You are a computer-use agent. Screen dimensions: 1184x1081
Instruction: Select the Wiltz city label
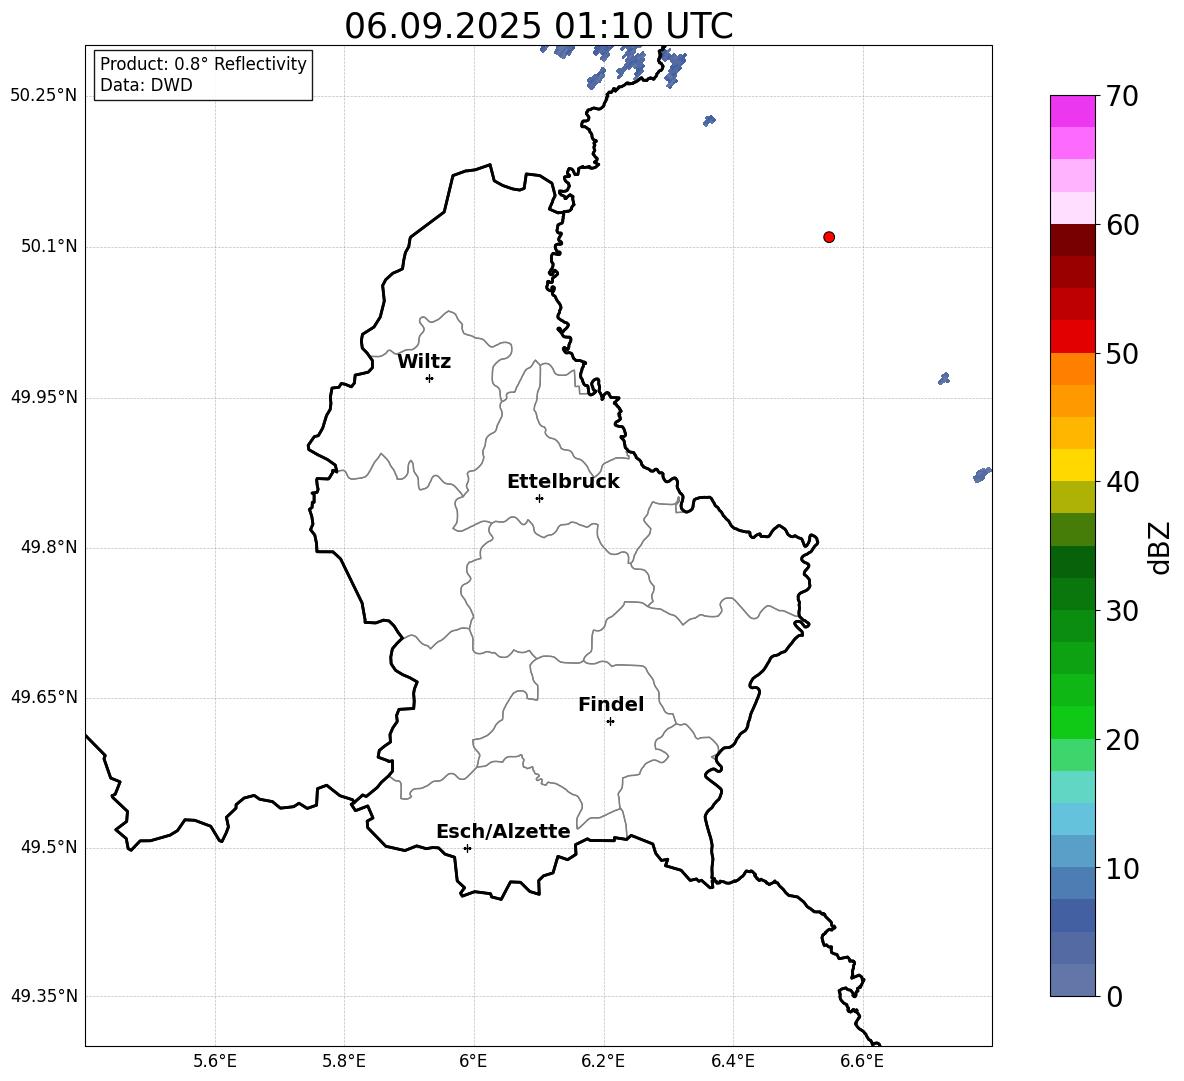[424, 362]
